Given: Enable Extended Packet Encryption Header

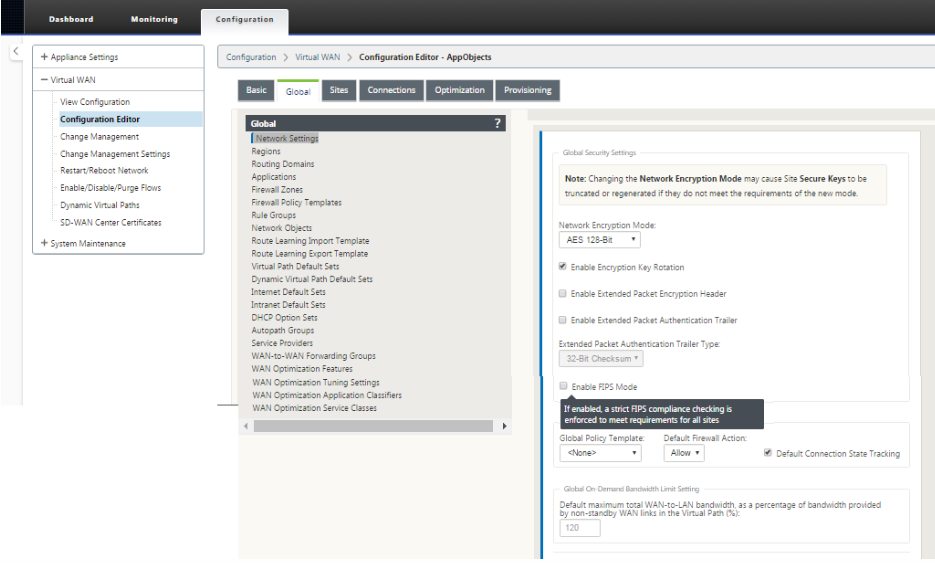Looking at the screenshot, I should [x=564, y=294].
